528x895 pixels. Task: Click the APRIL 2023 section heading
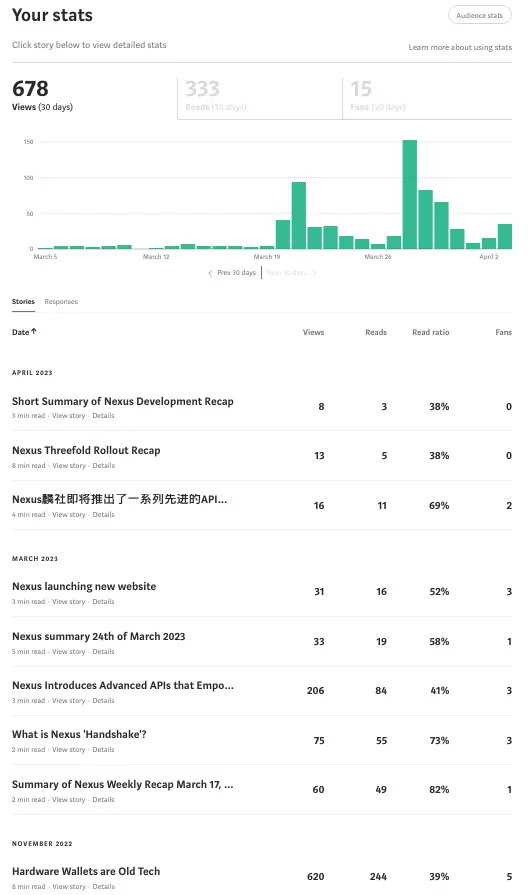(32, 373)
